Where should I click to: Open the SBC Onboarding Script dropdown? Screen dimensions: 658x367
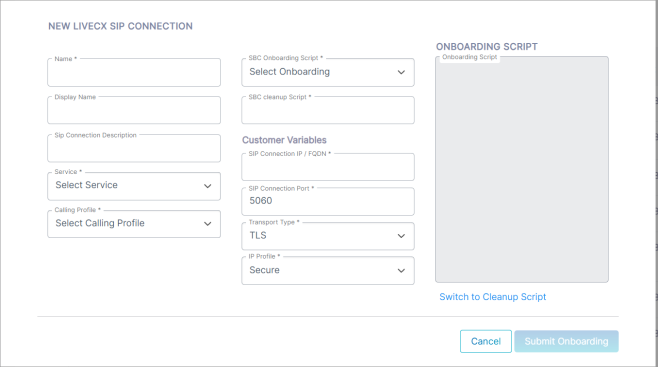328,73
